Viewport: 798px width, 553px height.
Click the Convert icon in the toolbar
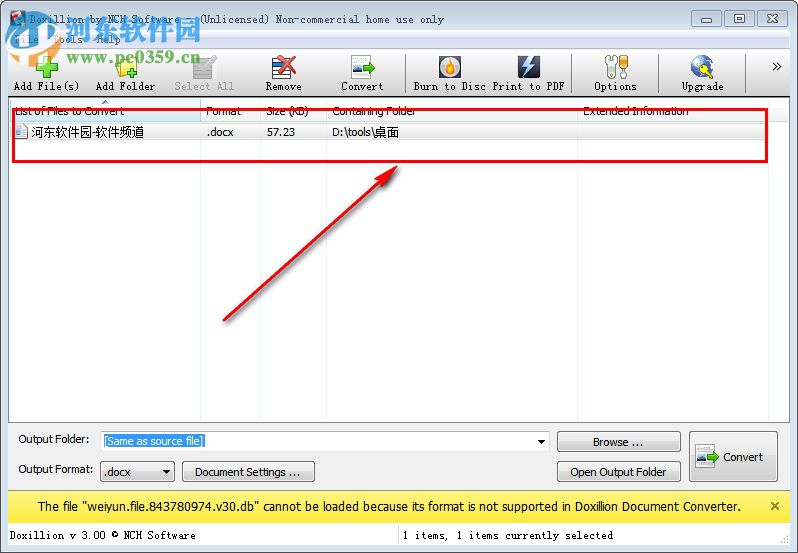(362, 73)
